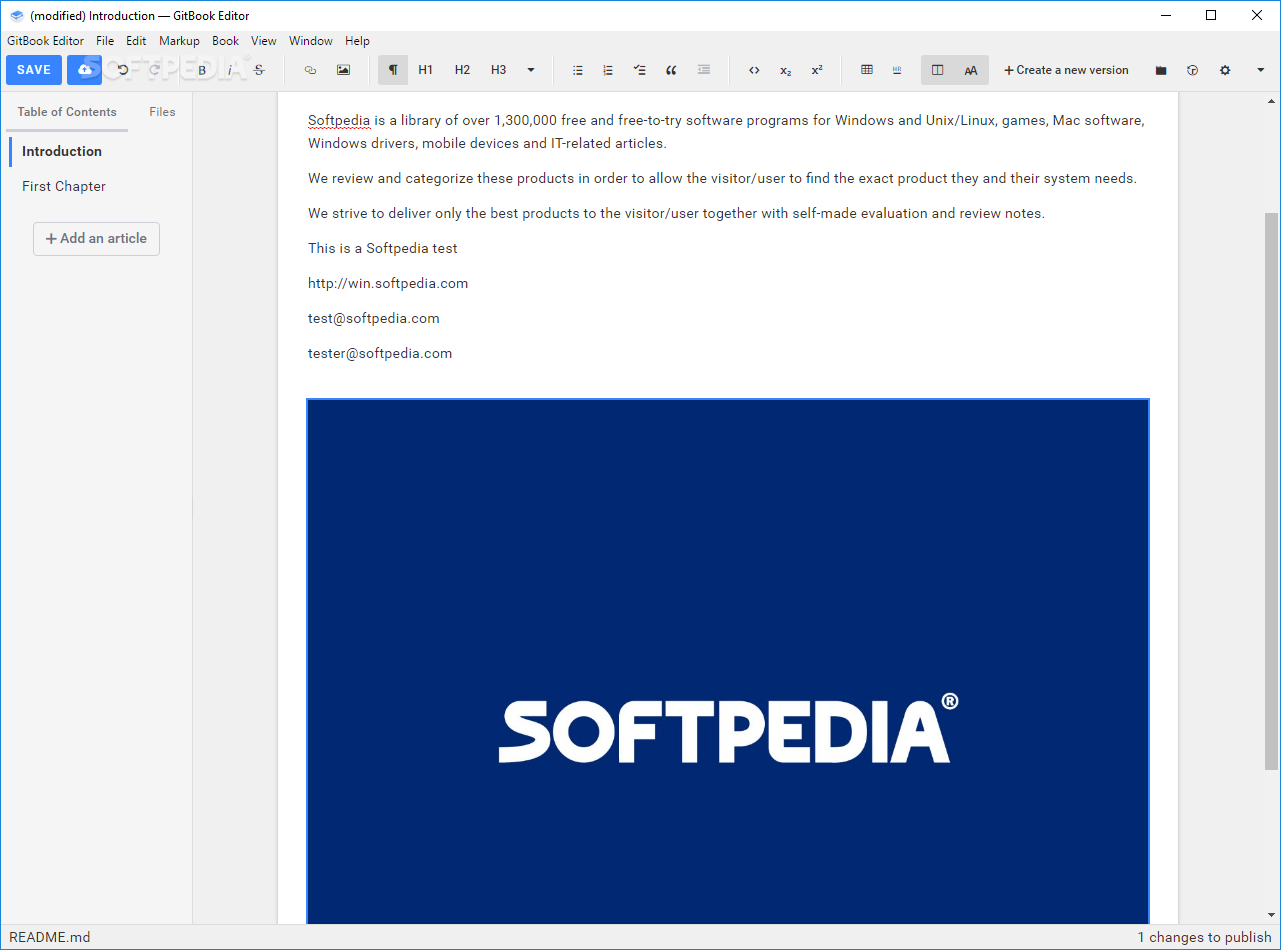
Task: Open the Edit menu
Action: tap(136, 41)
